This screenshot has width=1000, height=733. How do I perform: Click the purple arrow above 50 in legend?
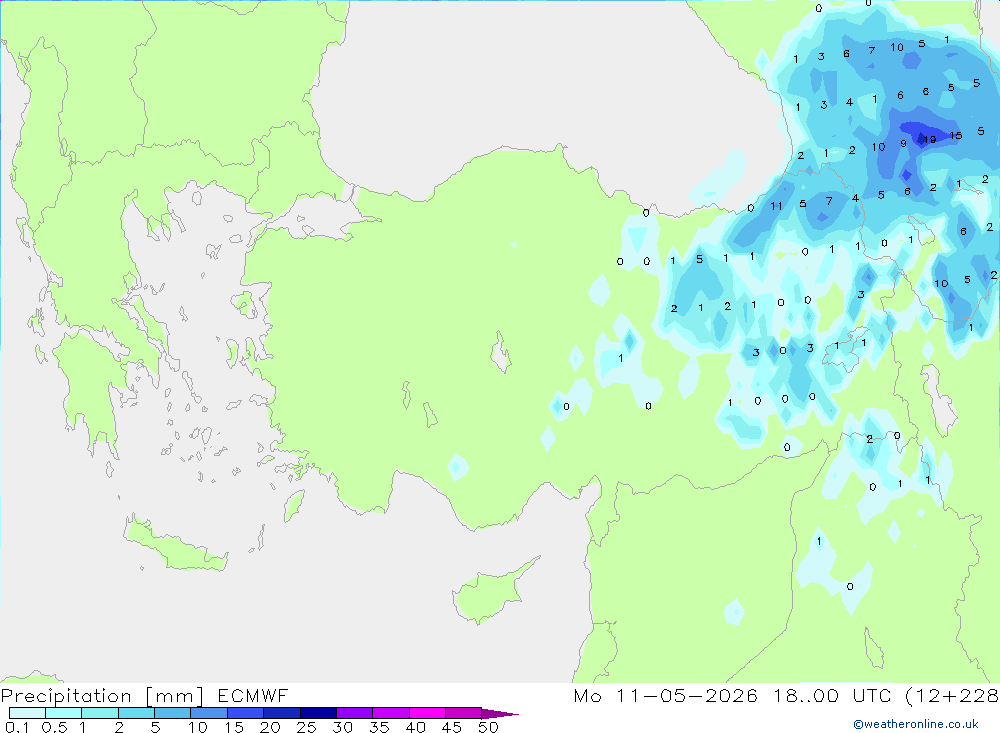click(499, 714)
